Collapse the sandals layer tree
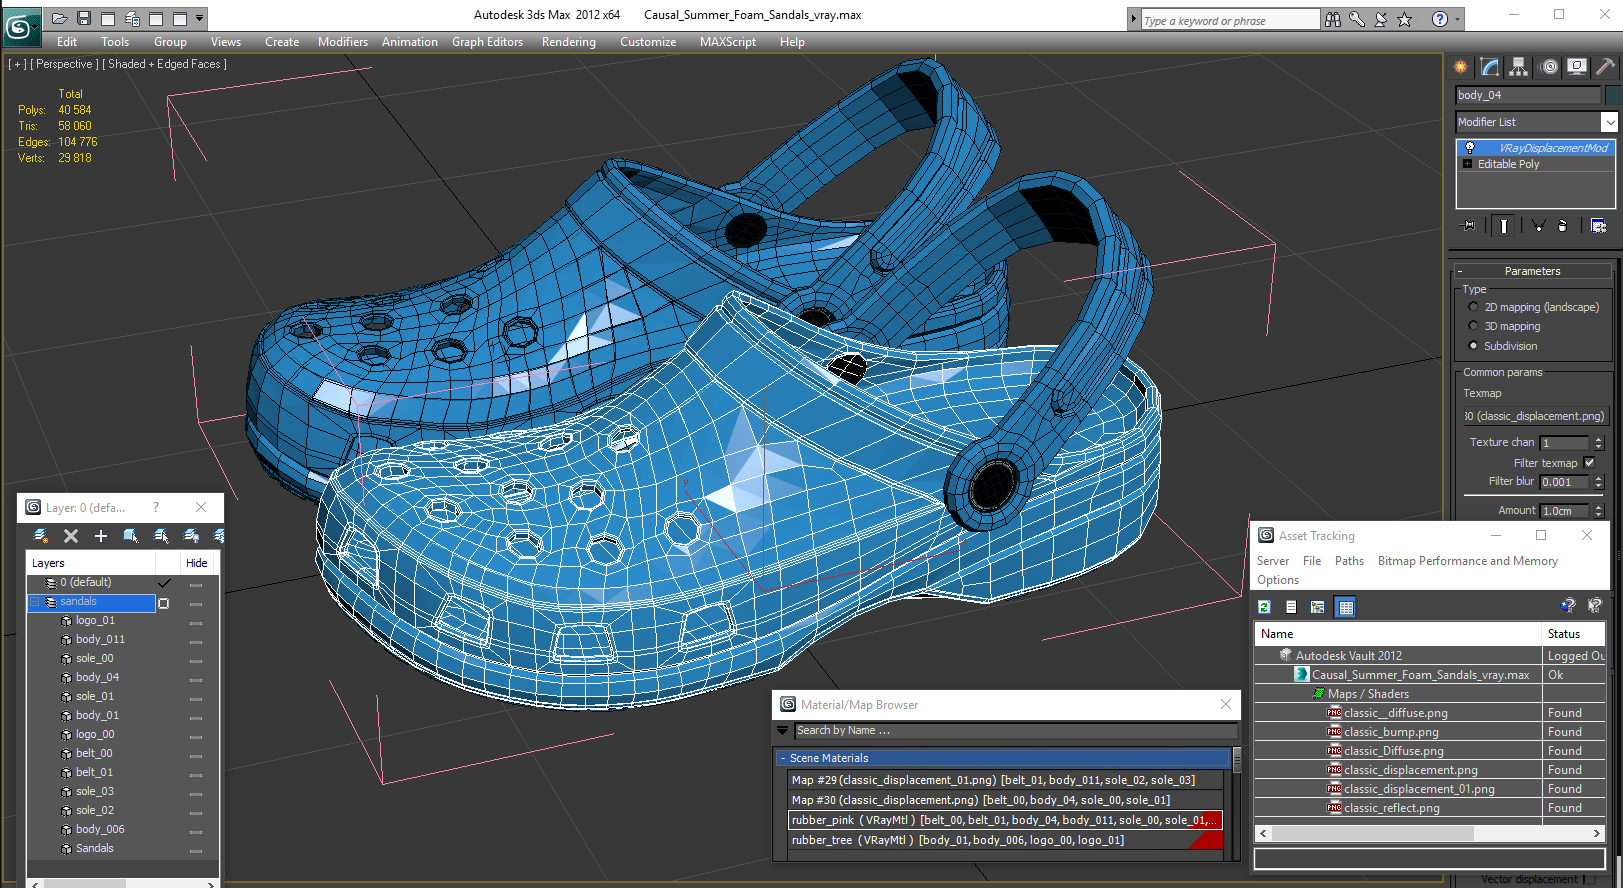This screenshot has height=888, width=1623. pyautogui.click(x=35, y=602)
